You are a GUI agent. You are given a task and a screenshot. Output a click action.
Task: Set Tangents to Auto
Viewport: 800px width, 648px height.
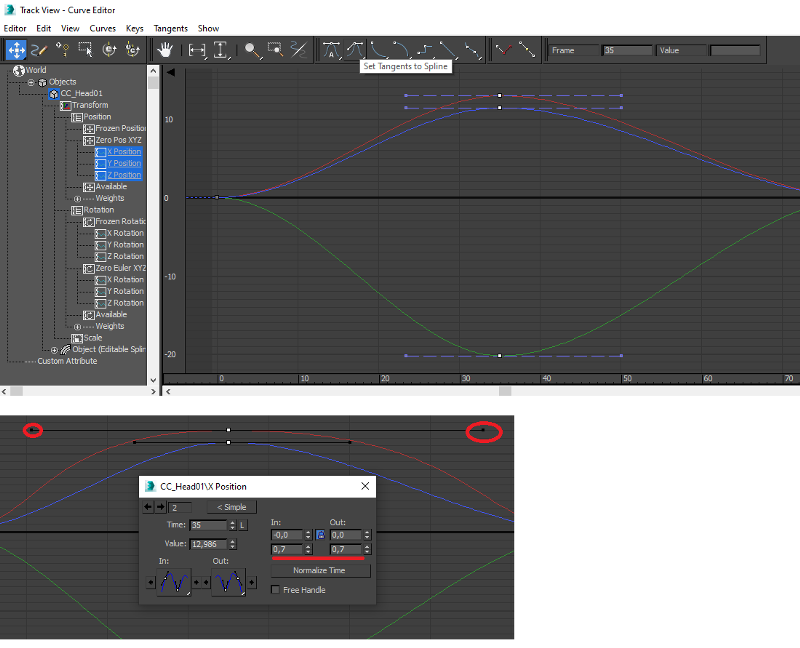pyautogui.click(x=332, y=50)
